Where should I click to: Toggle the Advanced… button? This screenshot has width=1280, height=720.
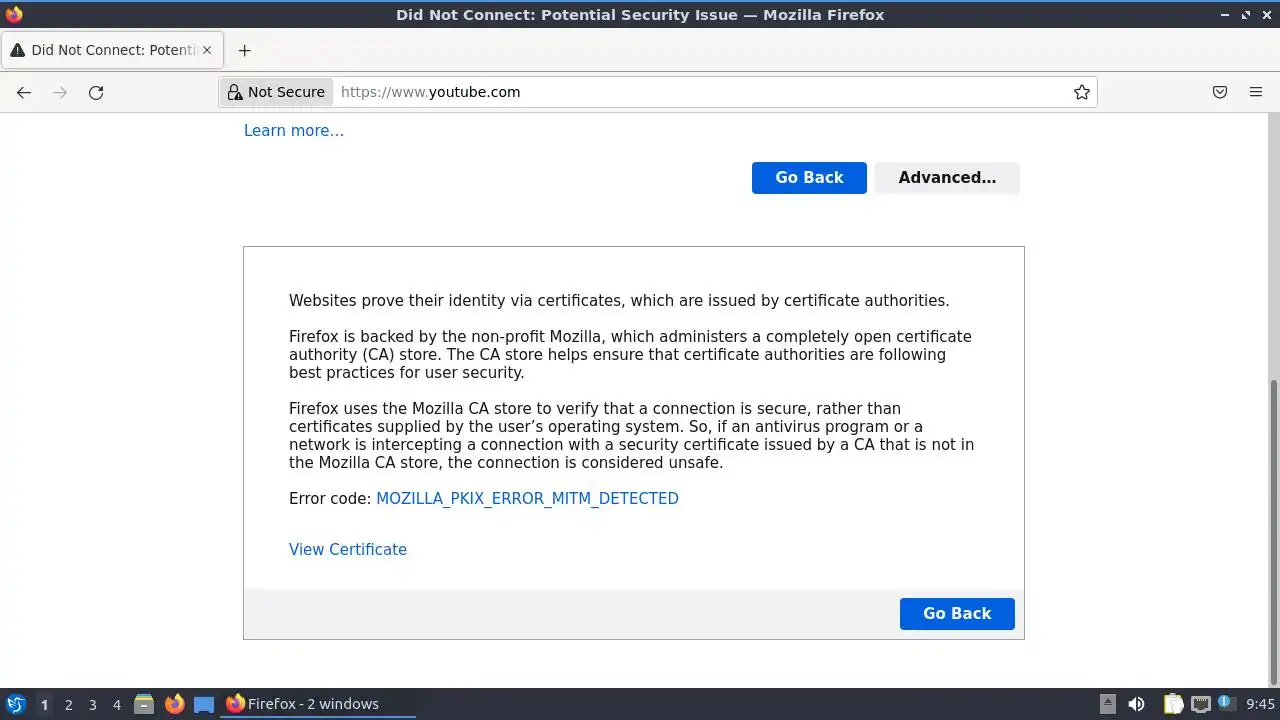click(947, 178)
